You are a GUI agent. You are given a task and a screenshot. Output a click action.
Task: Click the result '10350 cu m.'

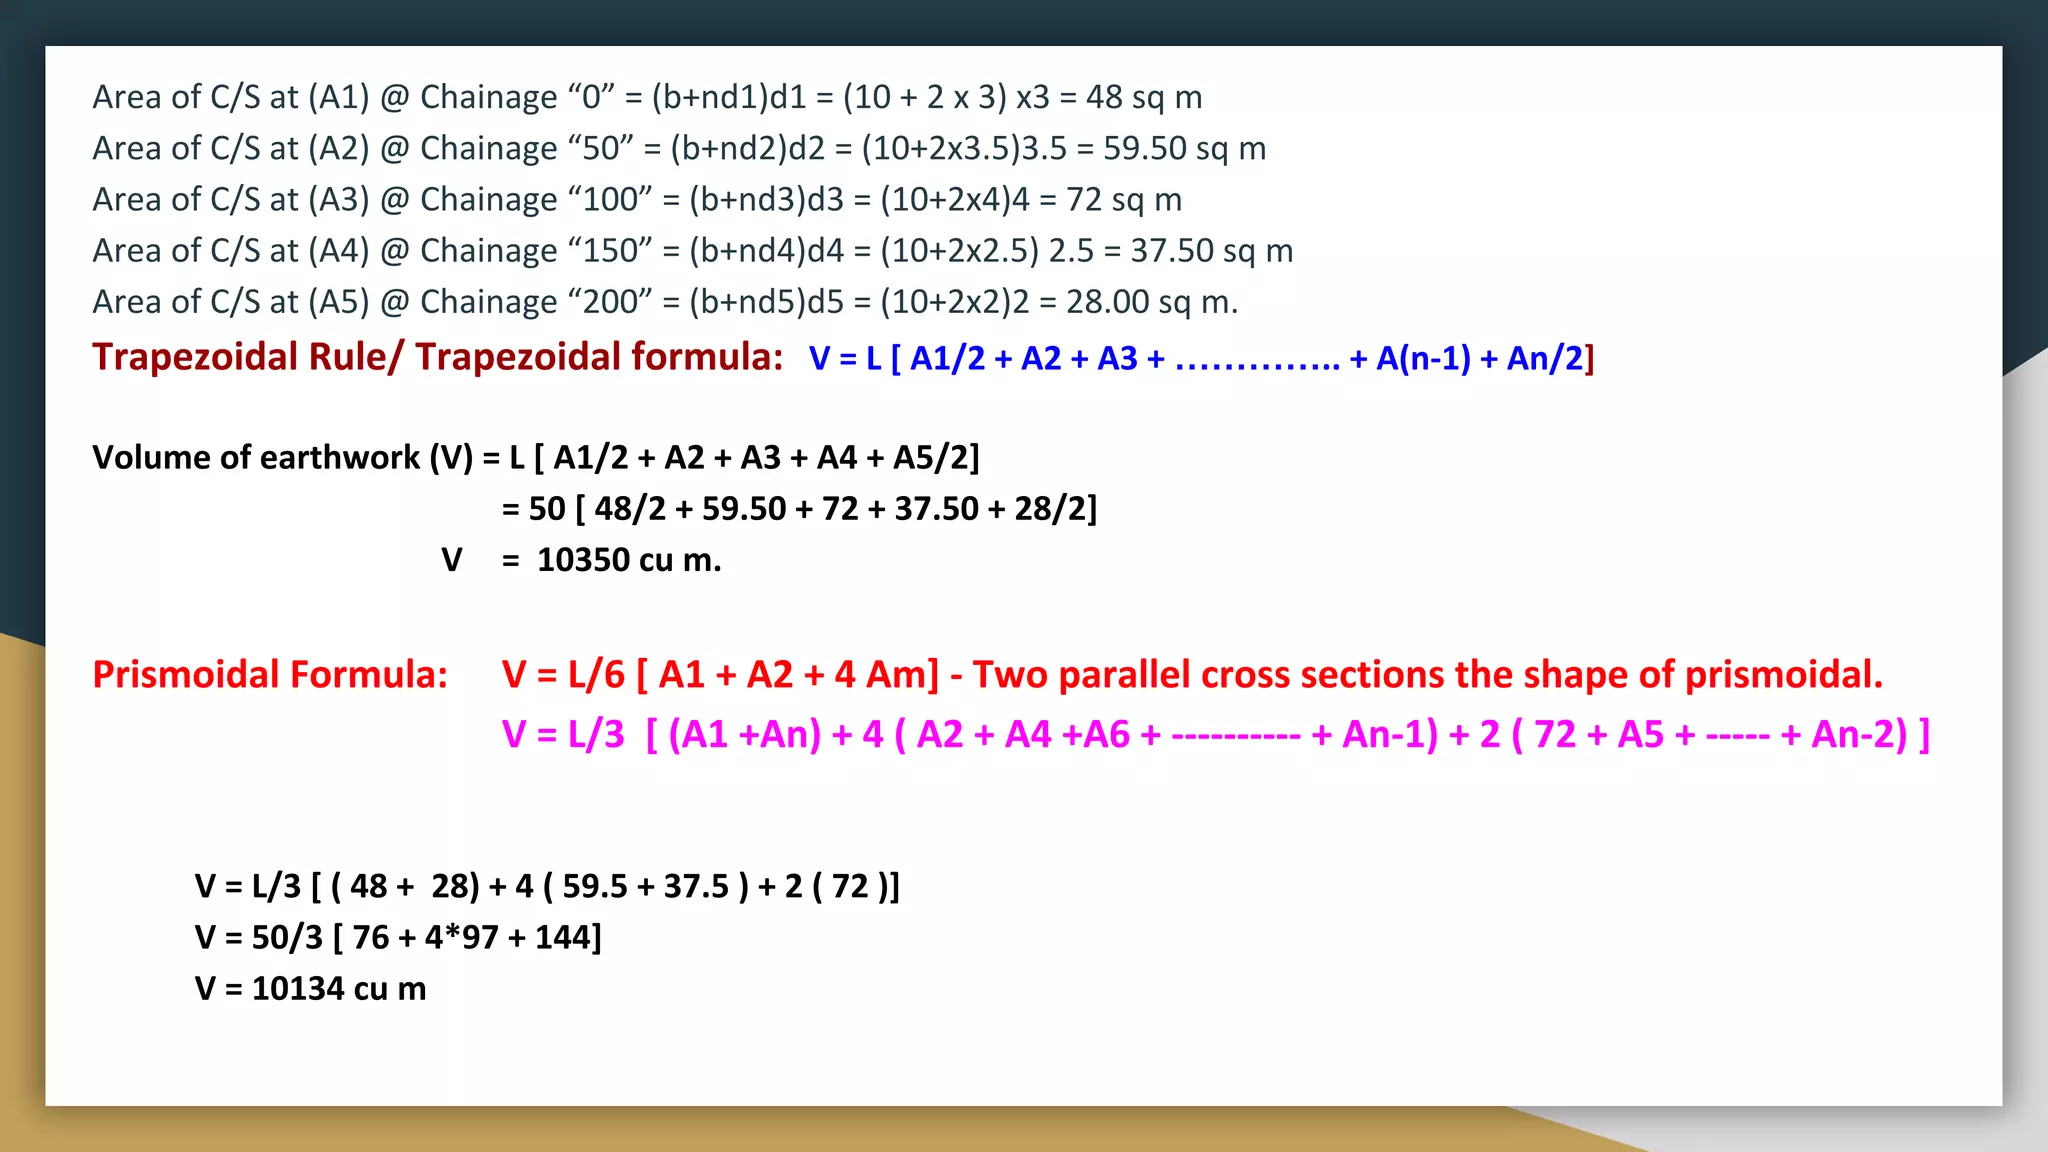pos(628,559)
